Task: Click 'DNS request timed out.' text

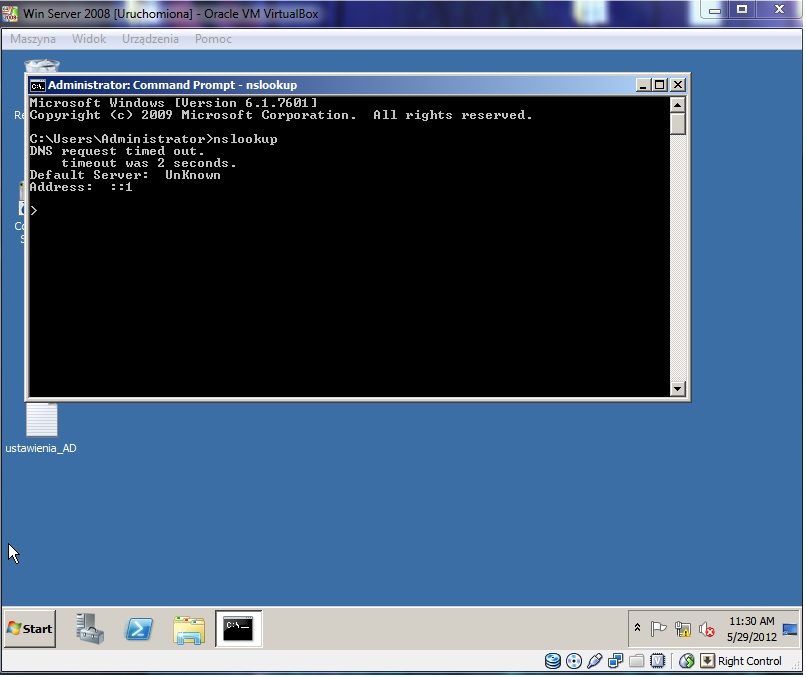Action: click(117, 151)
